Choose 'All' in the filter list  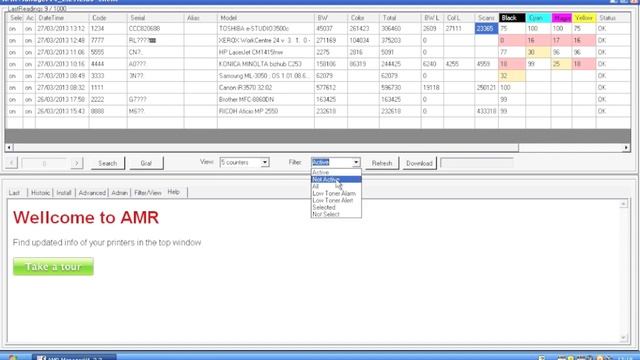tap(336, 187)
